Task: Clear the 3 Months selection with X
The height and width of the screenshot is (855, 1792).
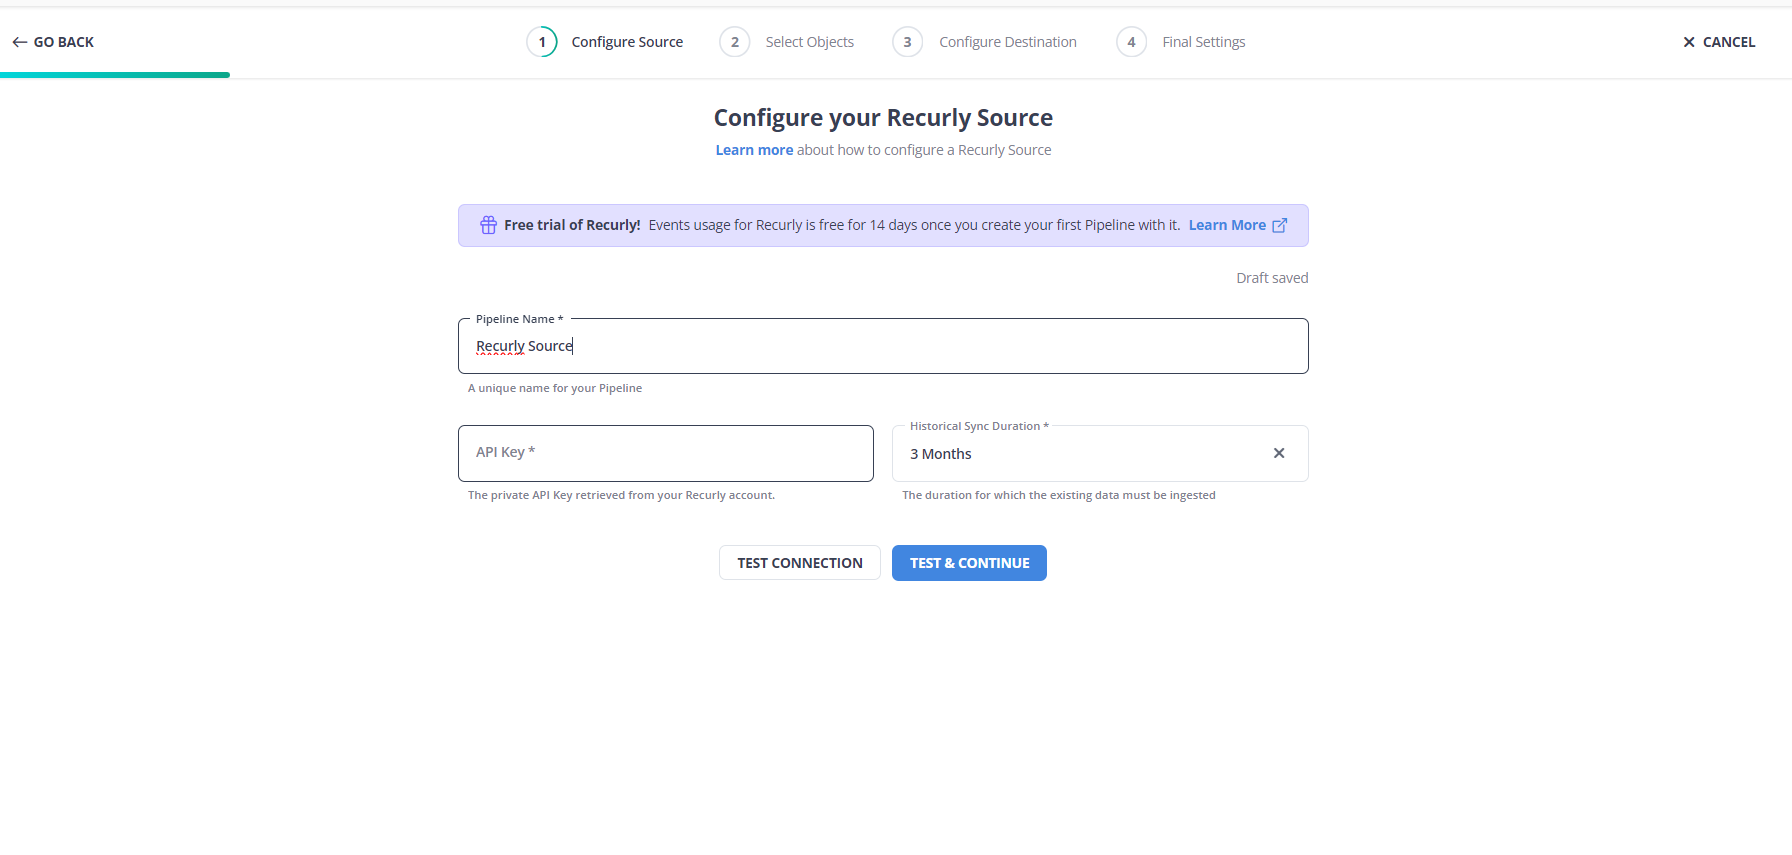Action: [1279, 453]
